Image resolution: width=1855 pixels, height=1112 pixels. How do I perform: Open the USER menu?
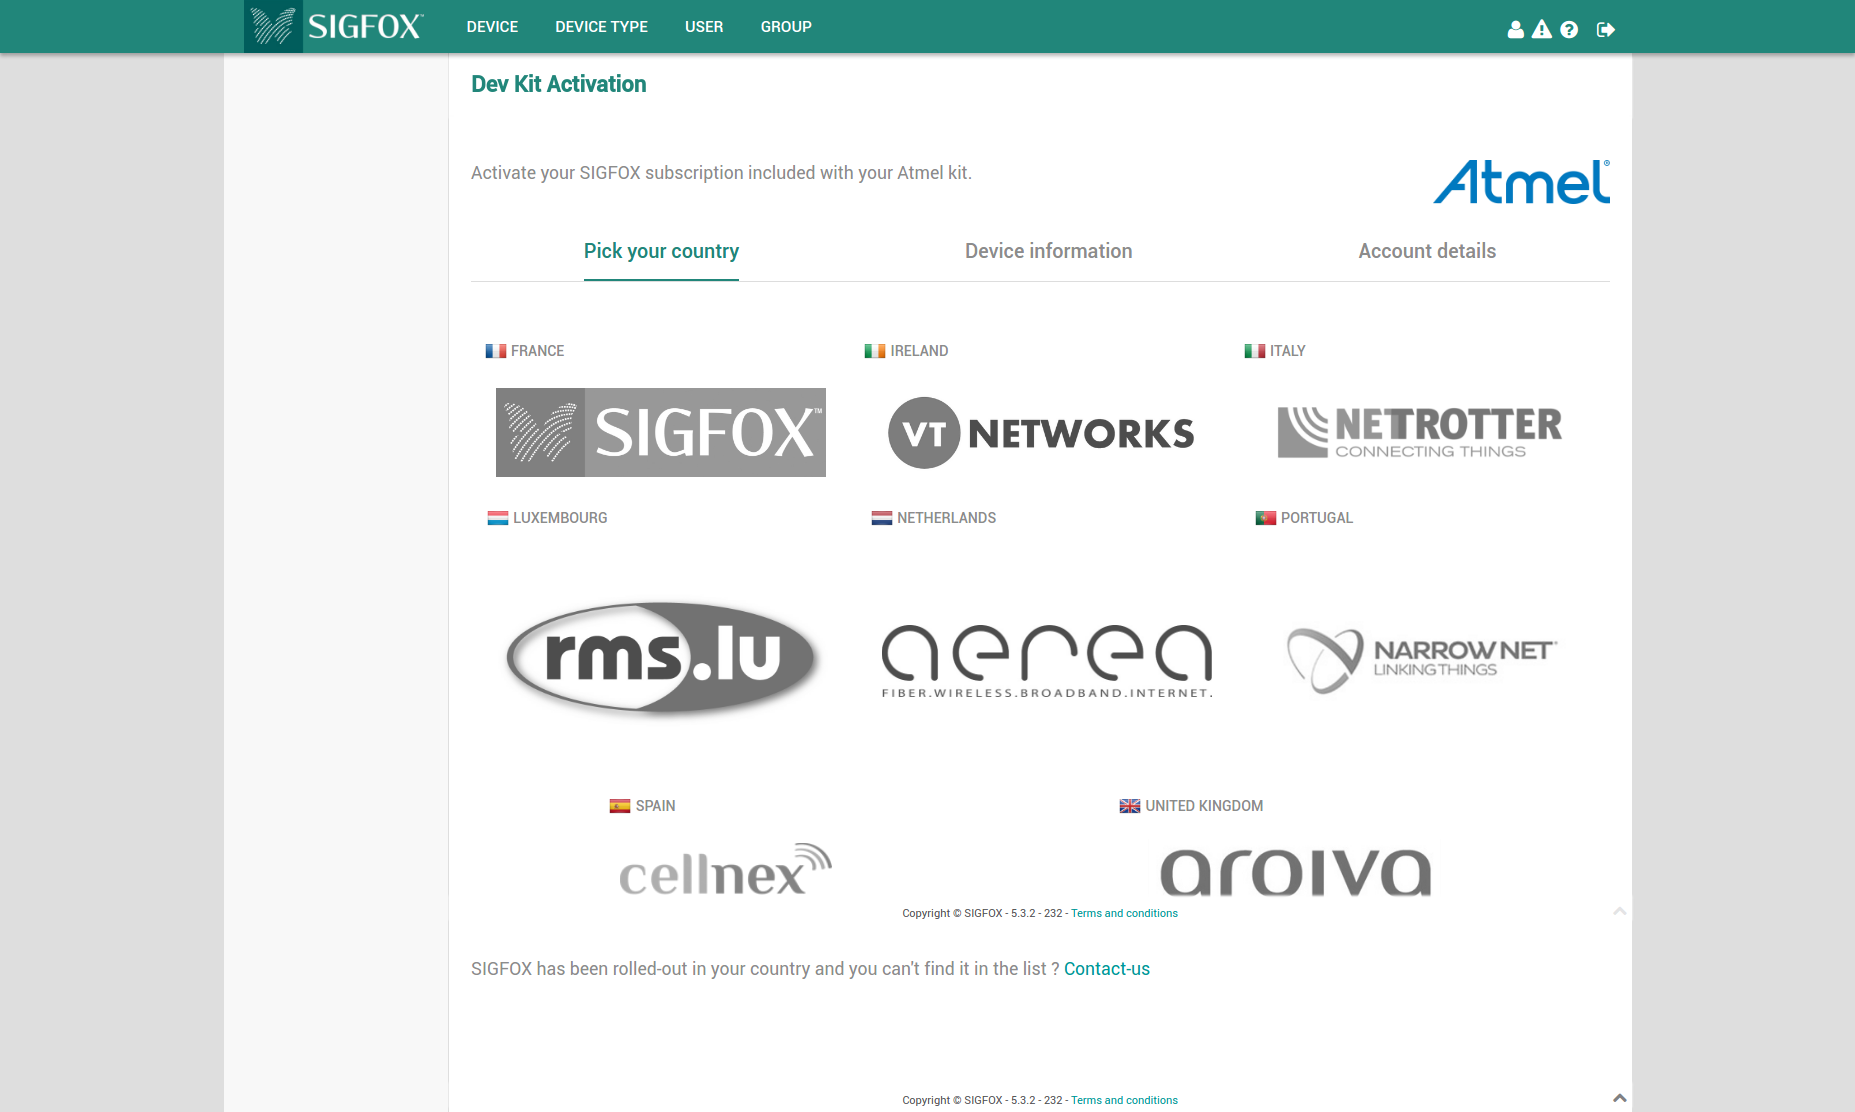point(704,27)
